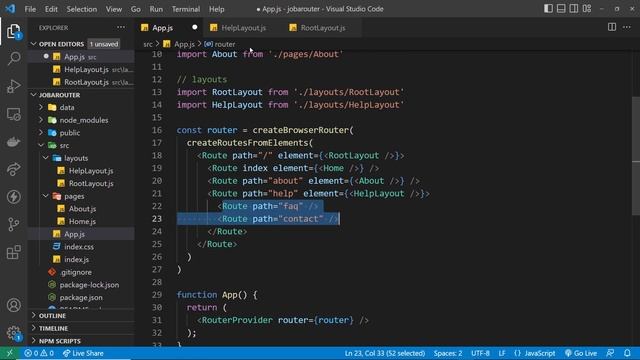640x360 pixels.
Task: Show errors and warnings in status bar
Action: point(39,353)
